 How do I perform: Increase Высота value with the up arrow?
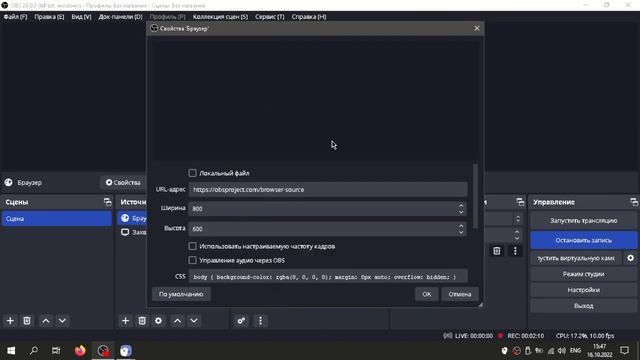coord(461,226)
